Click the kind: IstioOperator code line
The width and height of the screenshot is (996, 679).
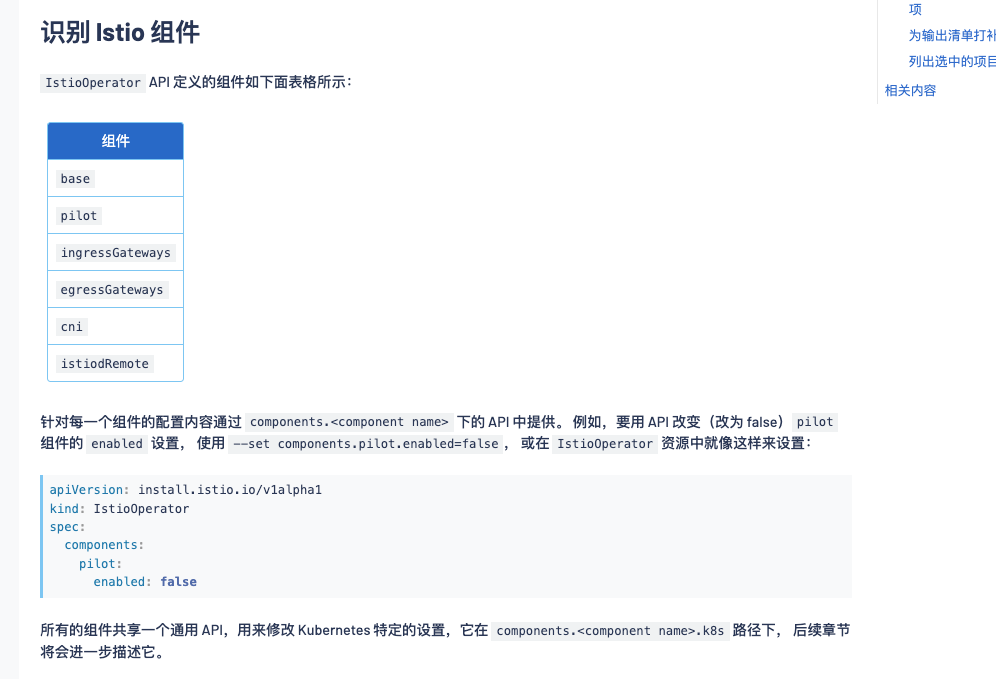119,509
